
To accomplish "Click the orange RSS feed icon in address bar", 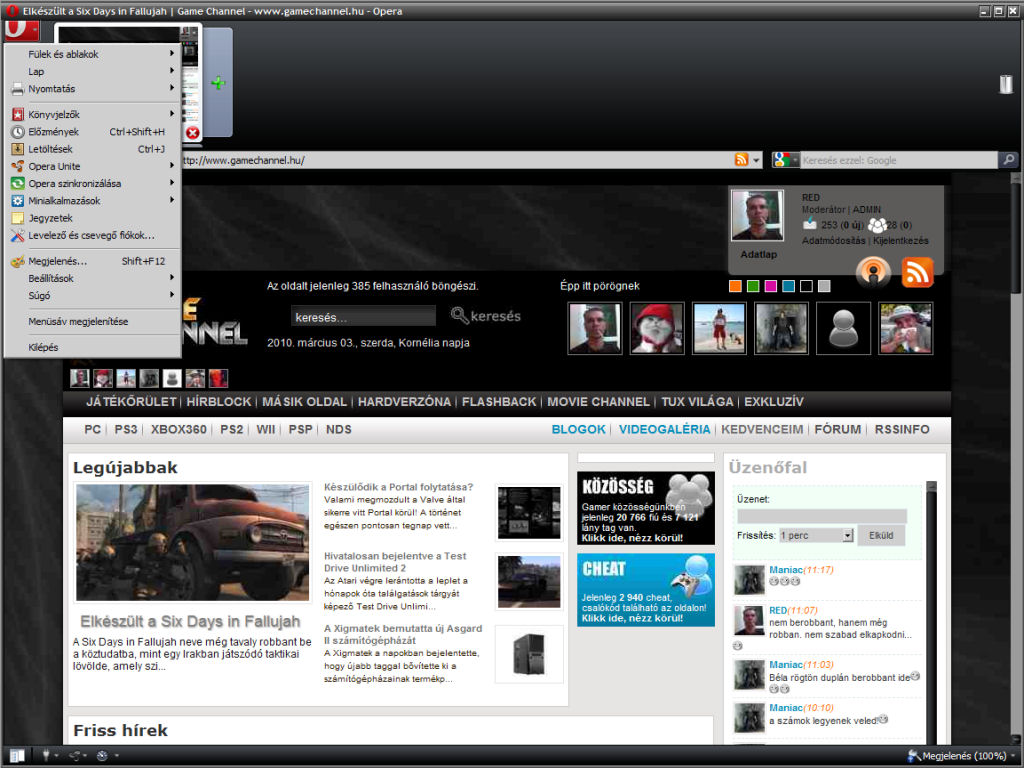I will click(x=741, y=160).
